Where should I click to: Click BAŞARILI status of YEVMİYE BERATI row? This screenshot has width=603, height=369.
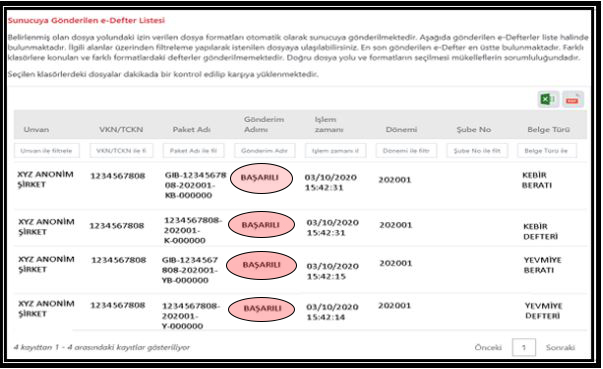coord(262,265)
